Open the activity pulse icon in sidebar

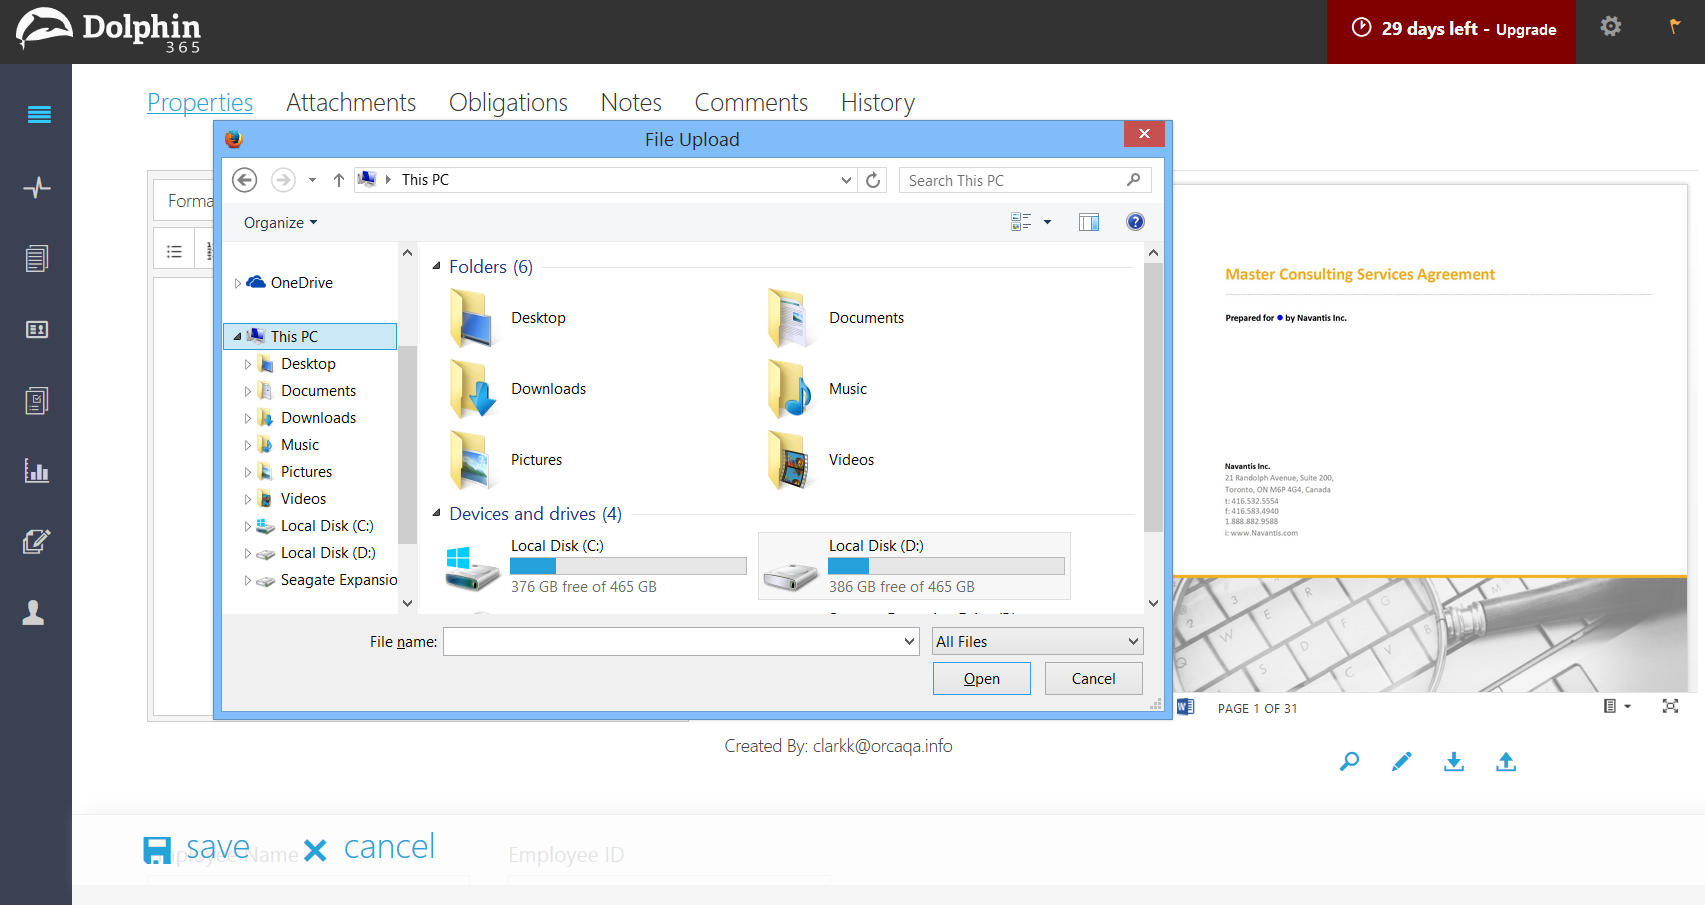pyautogui.click(x=37, y=187)
